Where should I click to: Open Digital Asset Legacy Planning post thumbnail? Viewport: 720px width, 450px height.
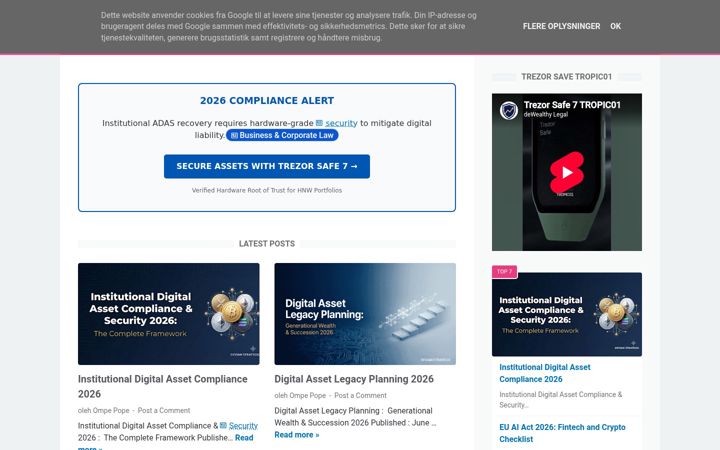365,314
